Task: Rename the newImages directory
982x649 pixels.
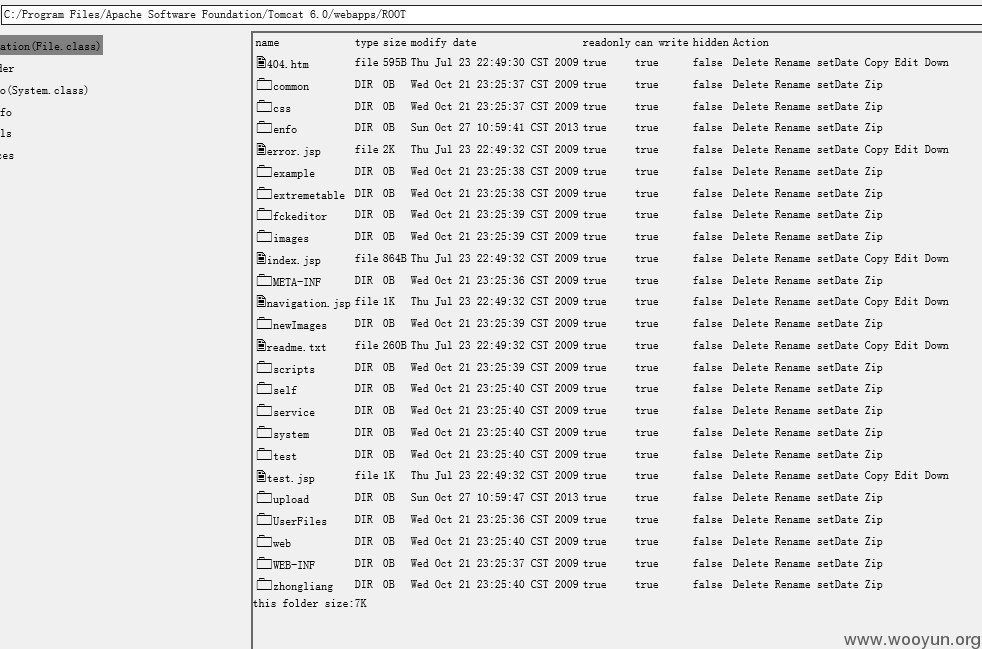Action: pyautogui.click(x=792, y=323)
